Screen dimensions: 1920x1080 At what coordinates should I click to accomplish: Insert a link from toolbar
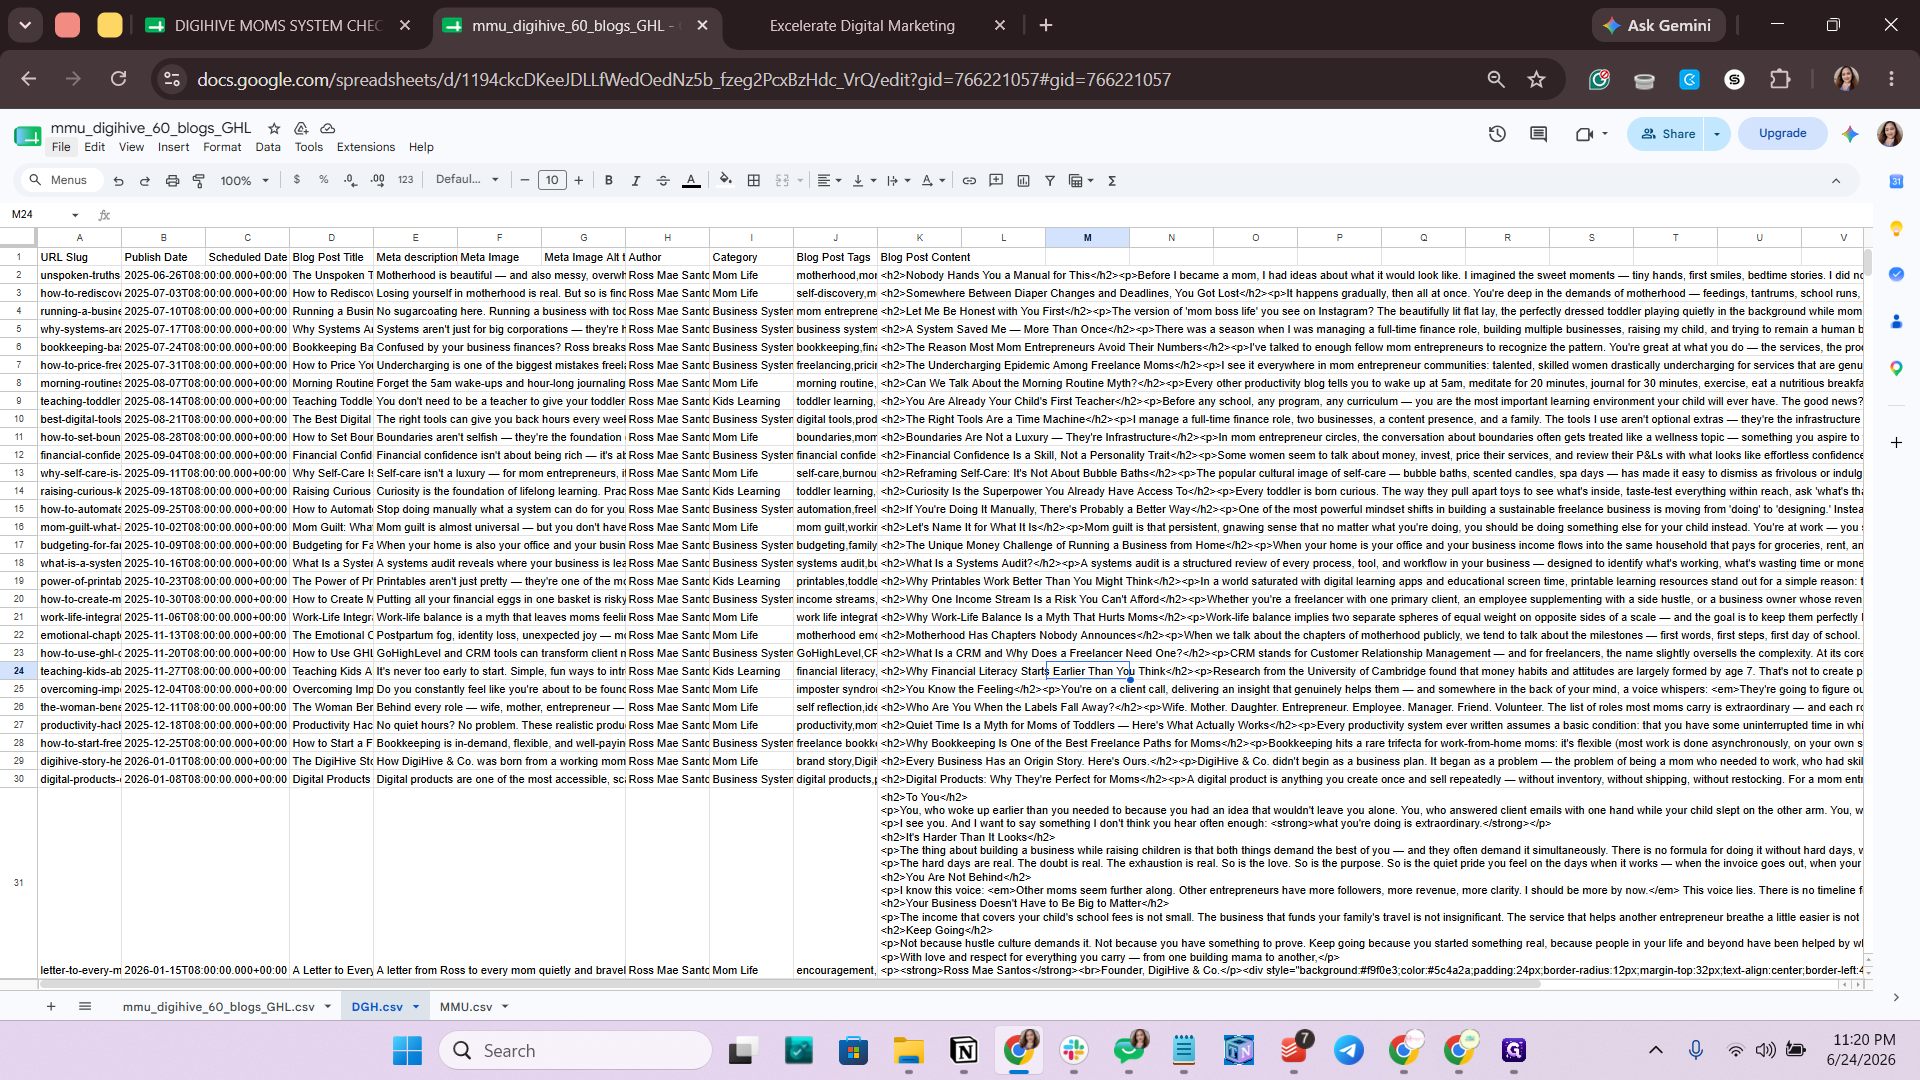click(969, 180)
